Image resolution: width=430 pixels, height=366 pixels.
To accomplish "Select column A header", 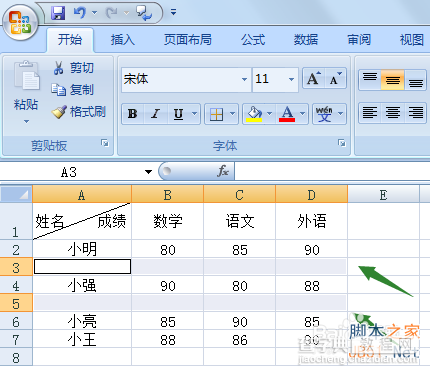I will click(82, 195).
